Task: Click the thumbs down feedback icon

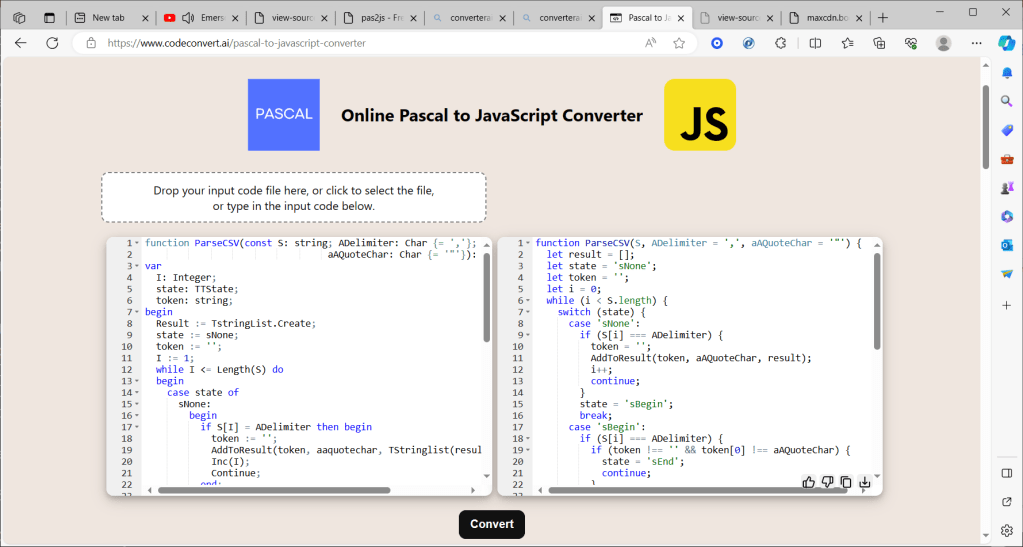Action: coord(828,482)
